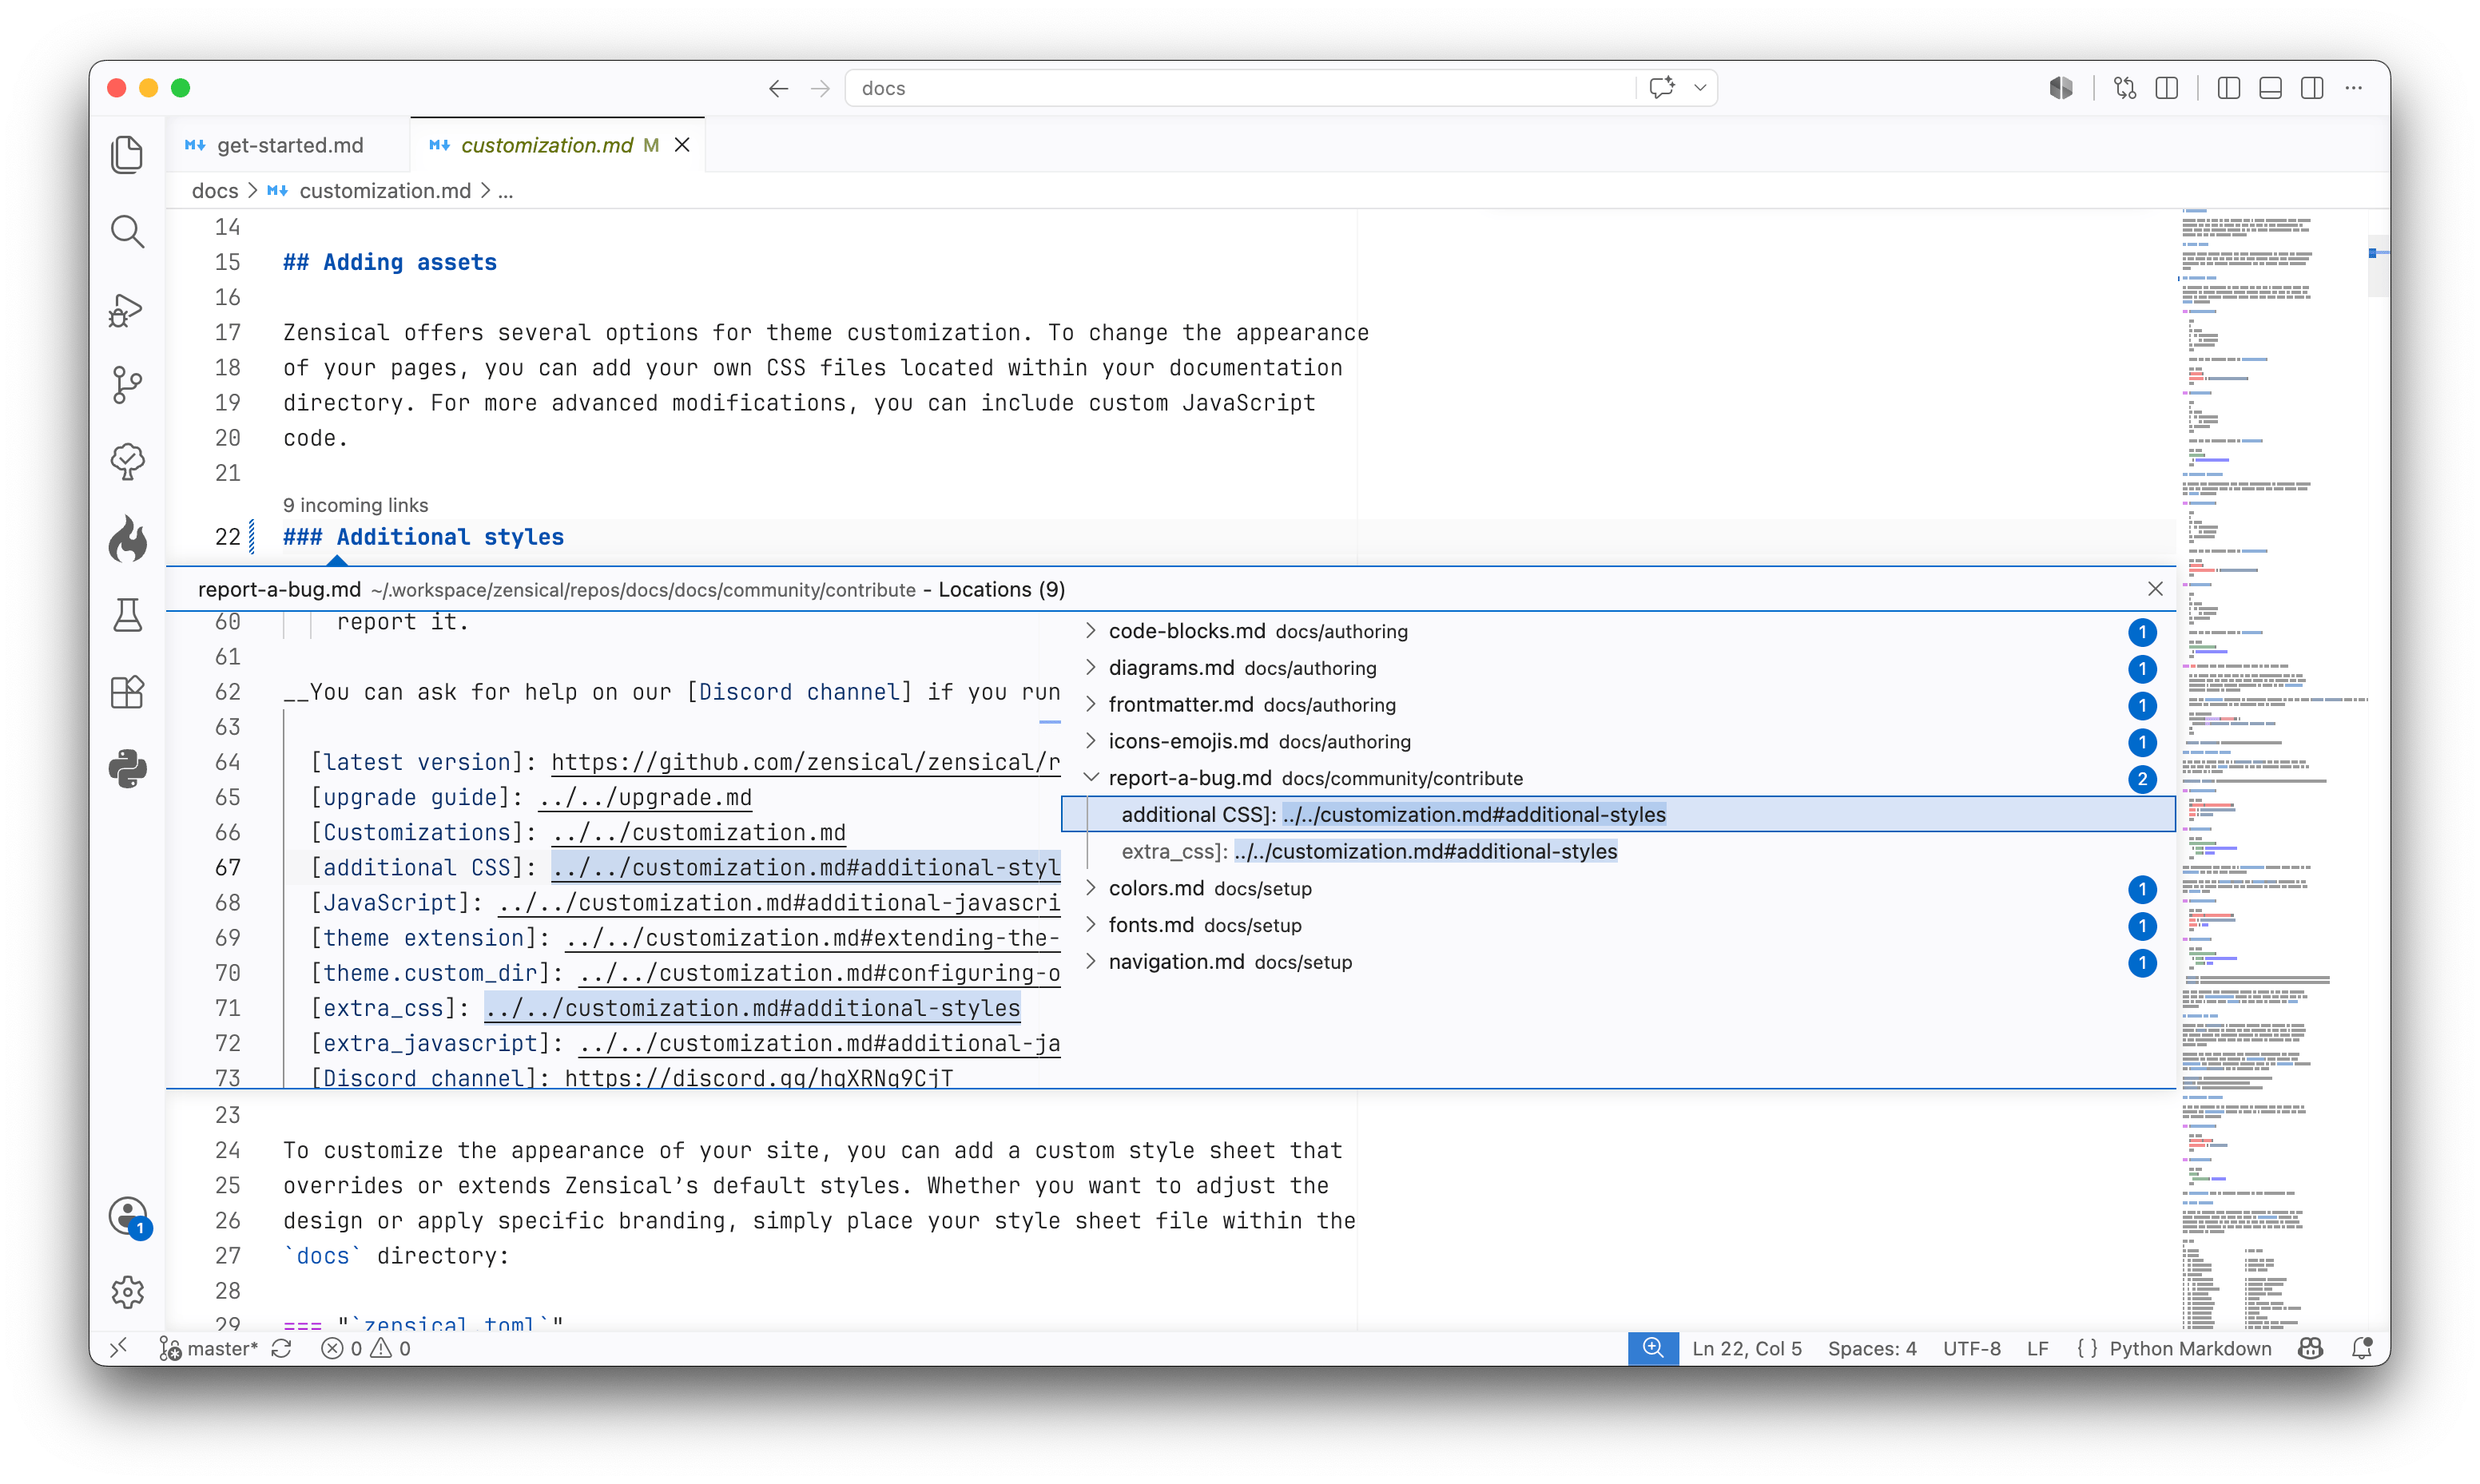
Task: Change the UTF-8 encoding
Action: click(x=1971, y=1348)
